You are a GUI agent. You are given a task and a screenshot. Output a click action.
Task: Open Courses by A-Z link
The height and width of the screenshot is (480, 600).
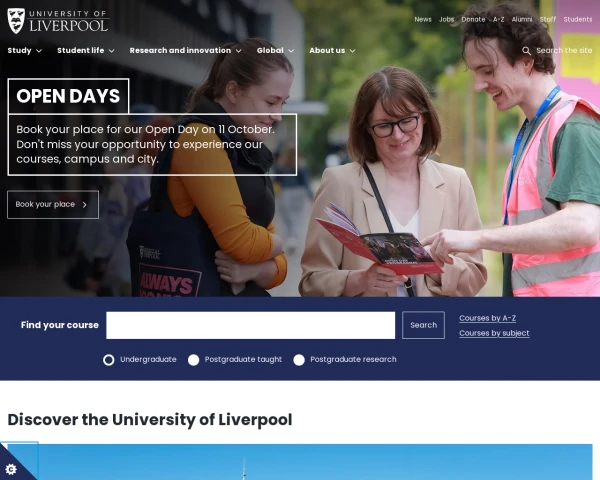coord(488,318)
